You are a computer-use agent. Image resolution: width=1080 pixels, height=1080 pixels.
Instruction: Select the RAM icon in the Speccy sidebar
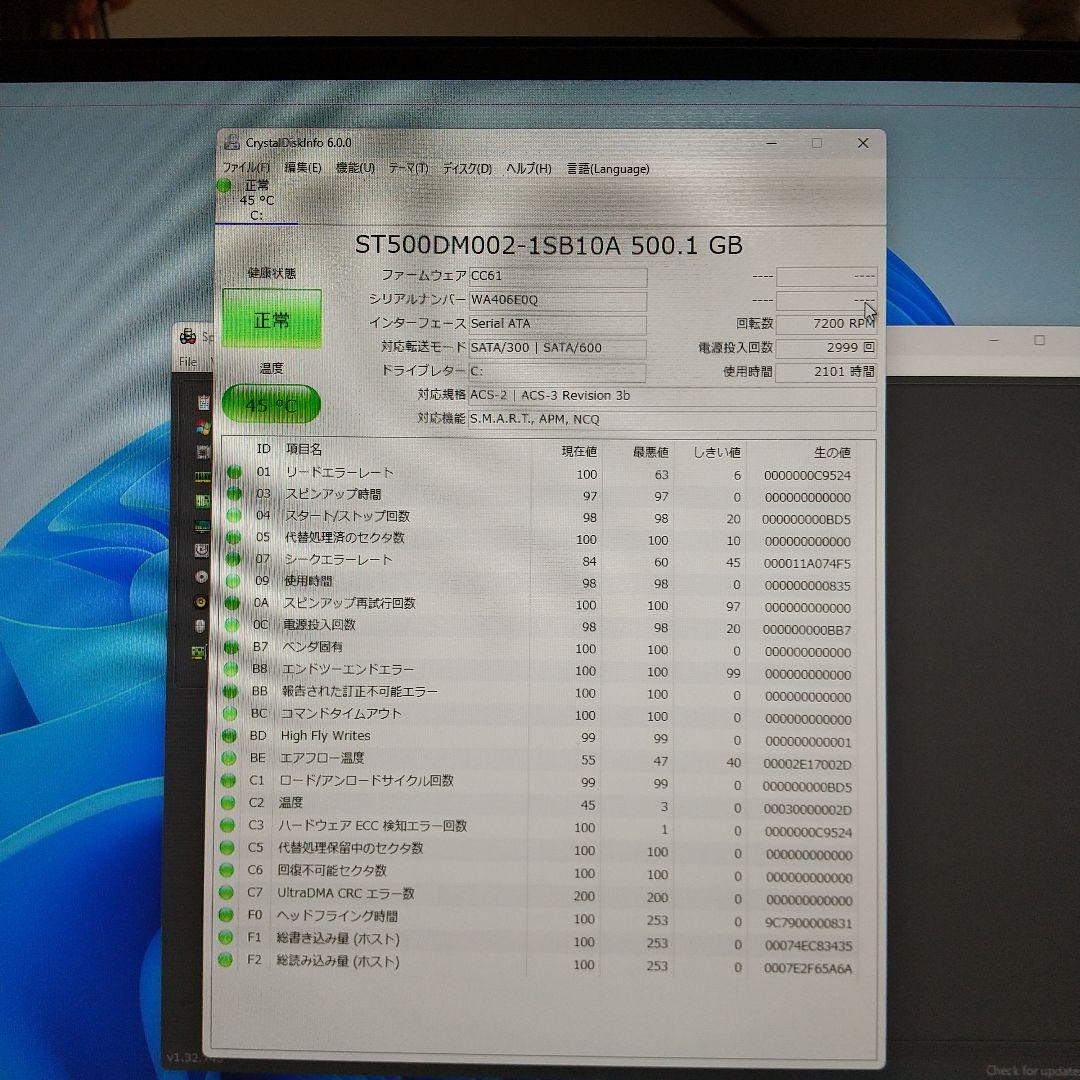point(199,477)
